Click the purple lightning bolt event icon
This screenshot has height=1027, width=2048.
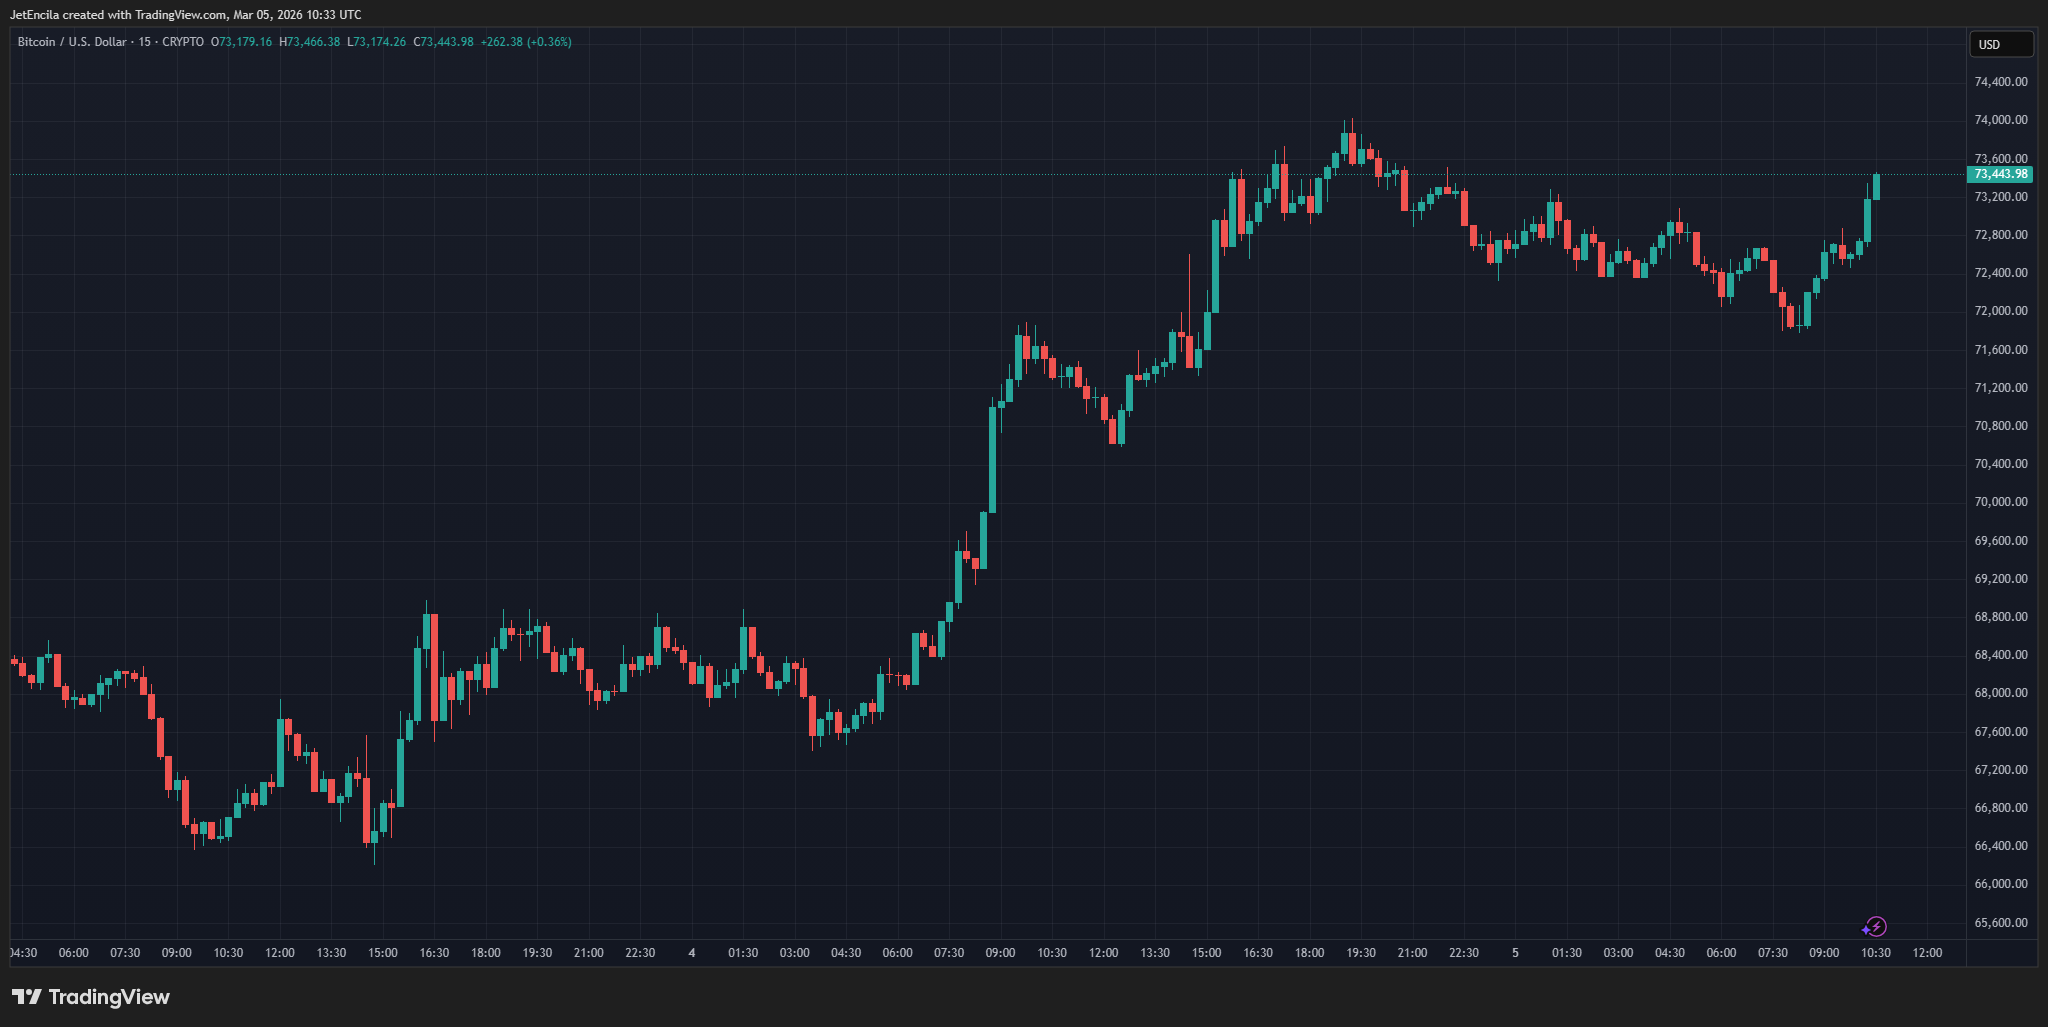(1875, 927)
